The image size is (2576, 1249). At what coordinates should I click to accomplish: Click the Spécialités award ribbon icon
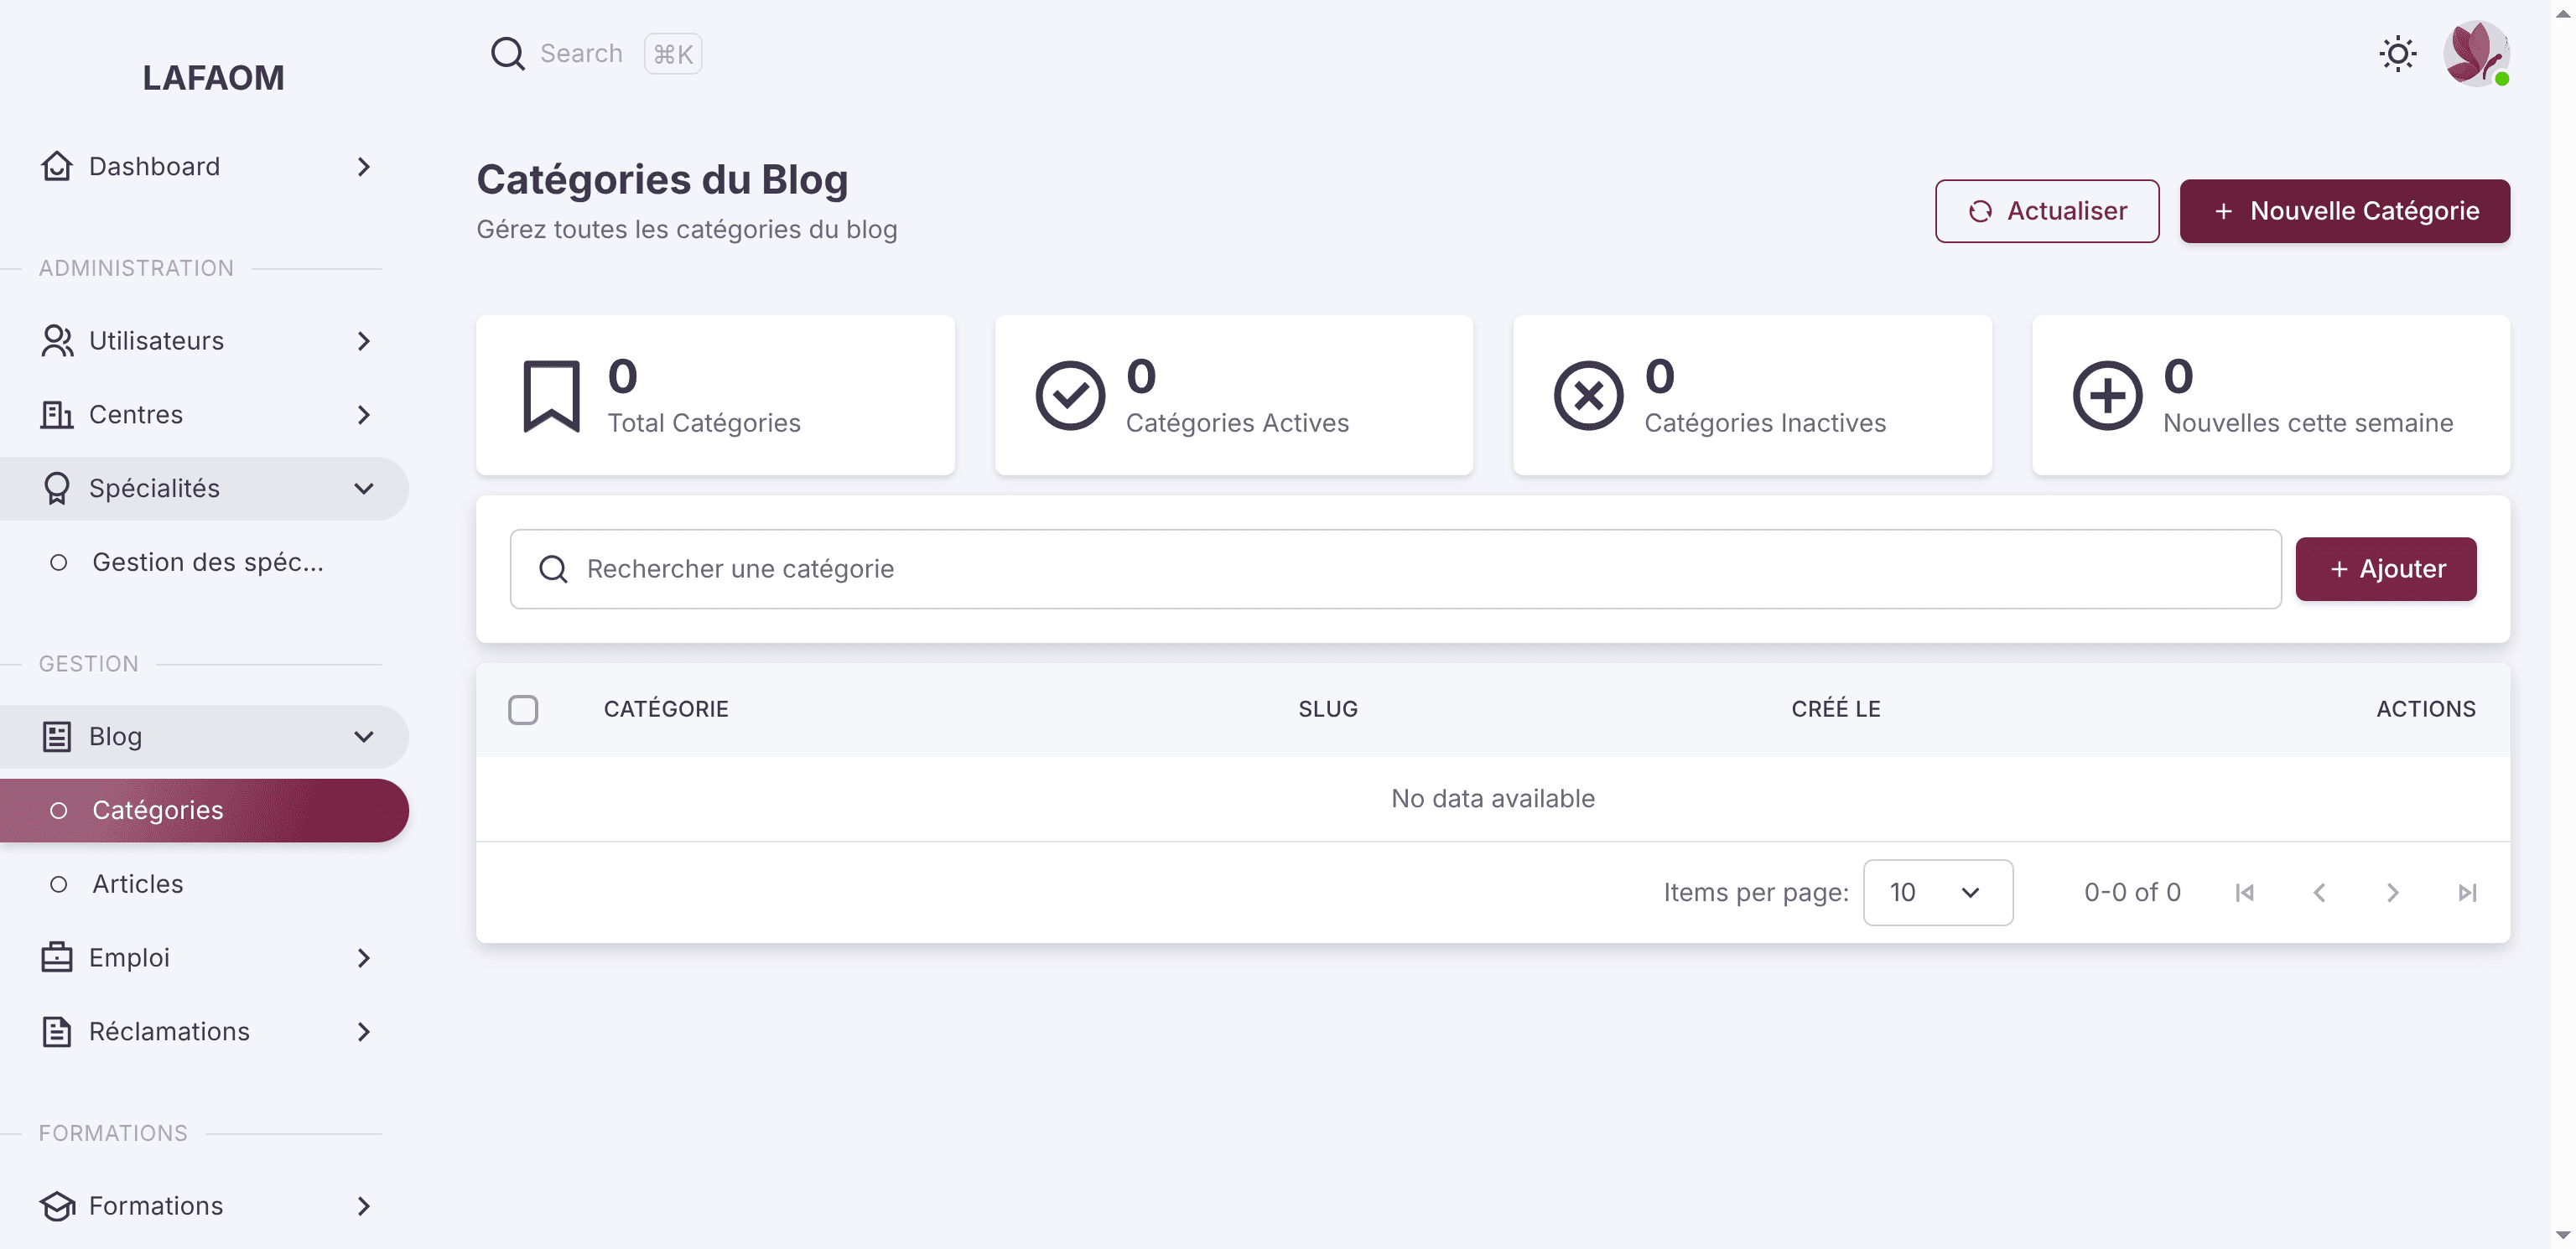click(57, 489)
